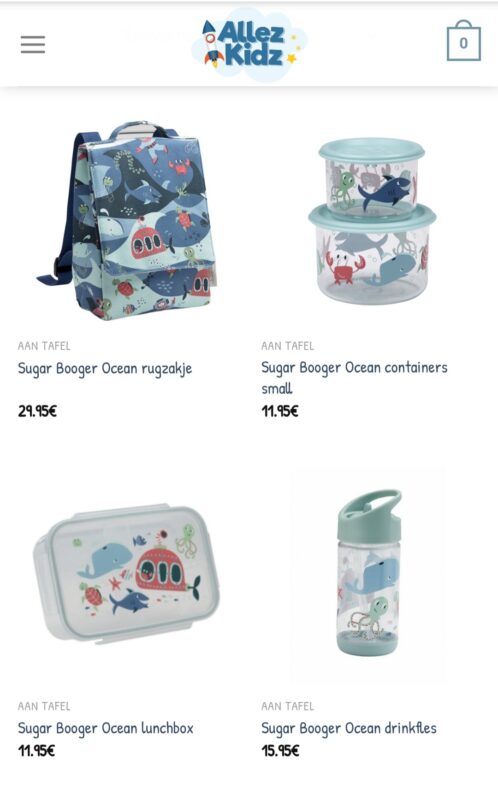498x800 pixels.
Task: Select Aan Tafel category above containers
Action: coord(288,346)
